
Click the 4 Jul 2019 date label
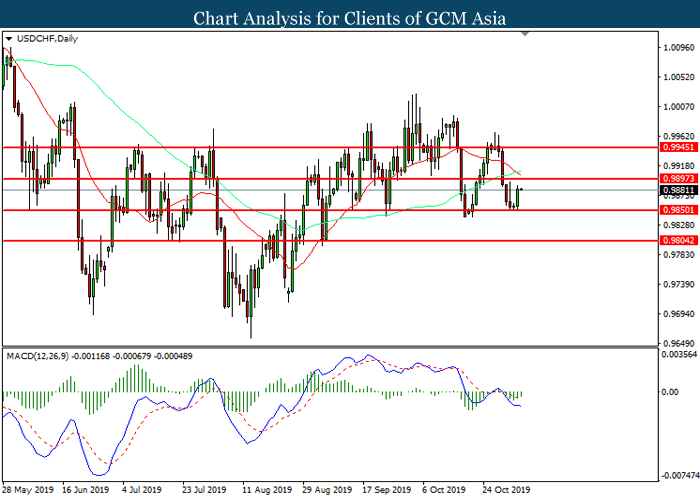[141, 490]
